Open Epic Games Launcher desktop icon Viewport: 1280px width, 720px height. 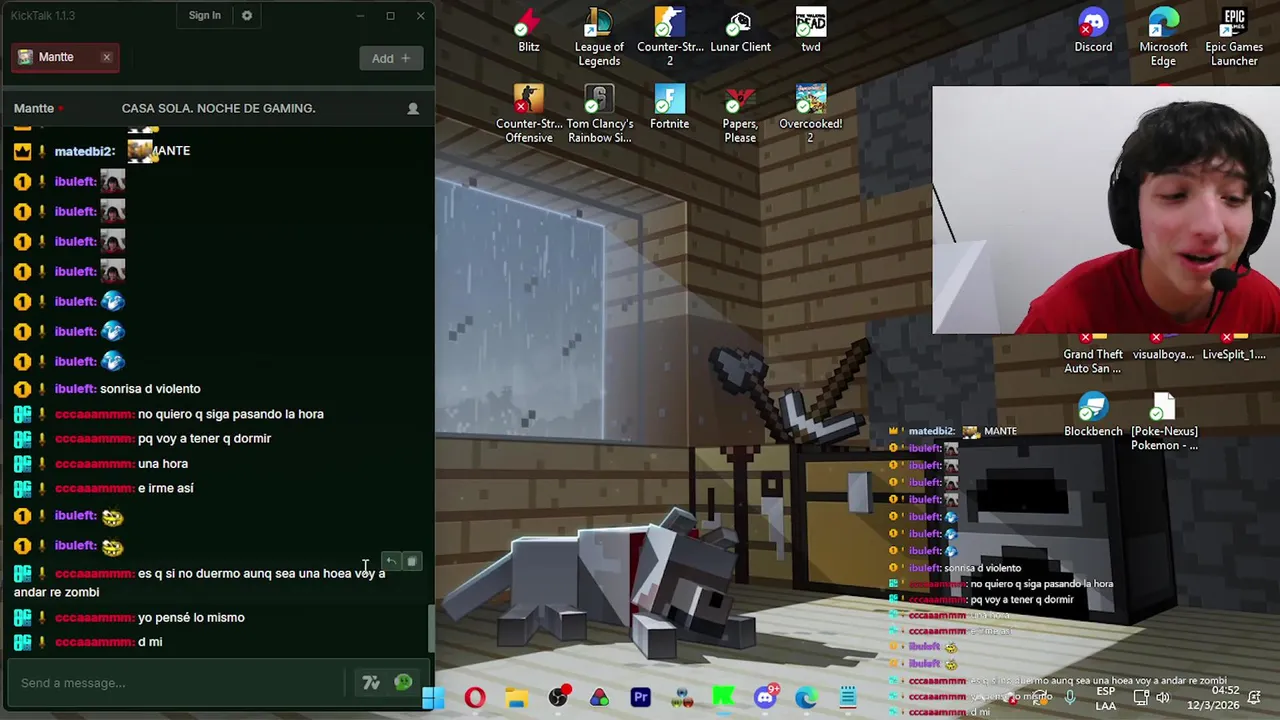(1234, 37)
